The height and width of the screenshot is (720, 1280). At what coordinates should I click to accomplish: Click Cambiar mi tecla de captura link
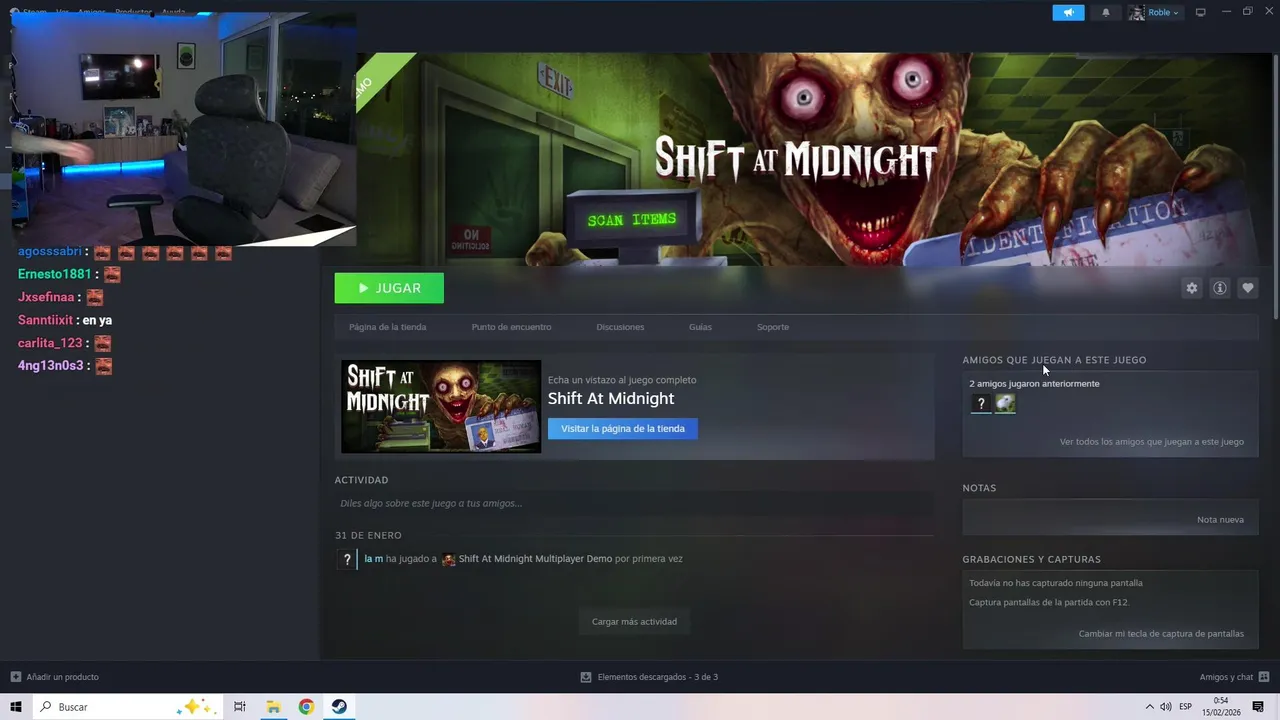tap(1161, 633)
